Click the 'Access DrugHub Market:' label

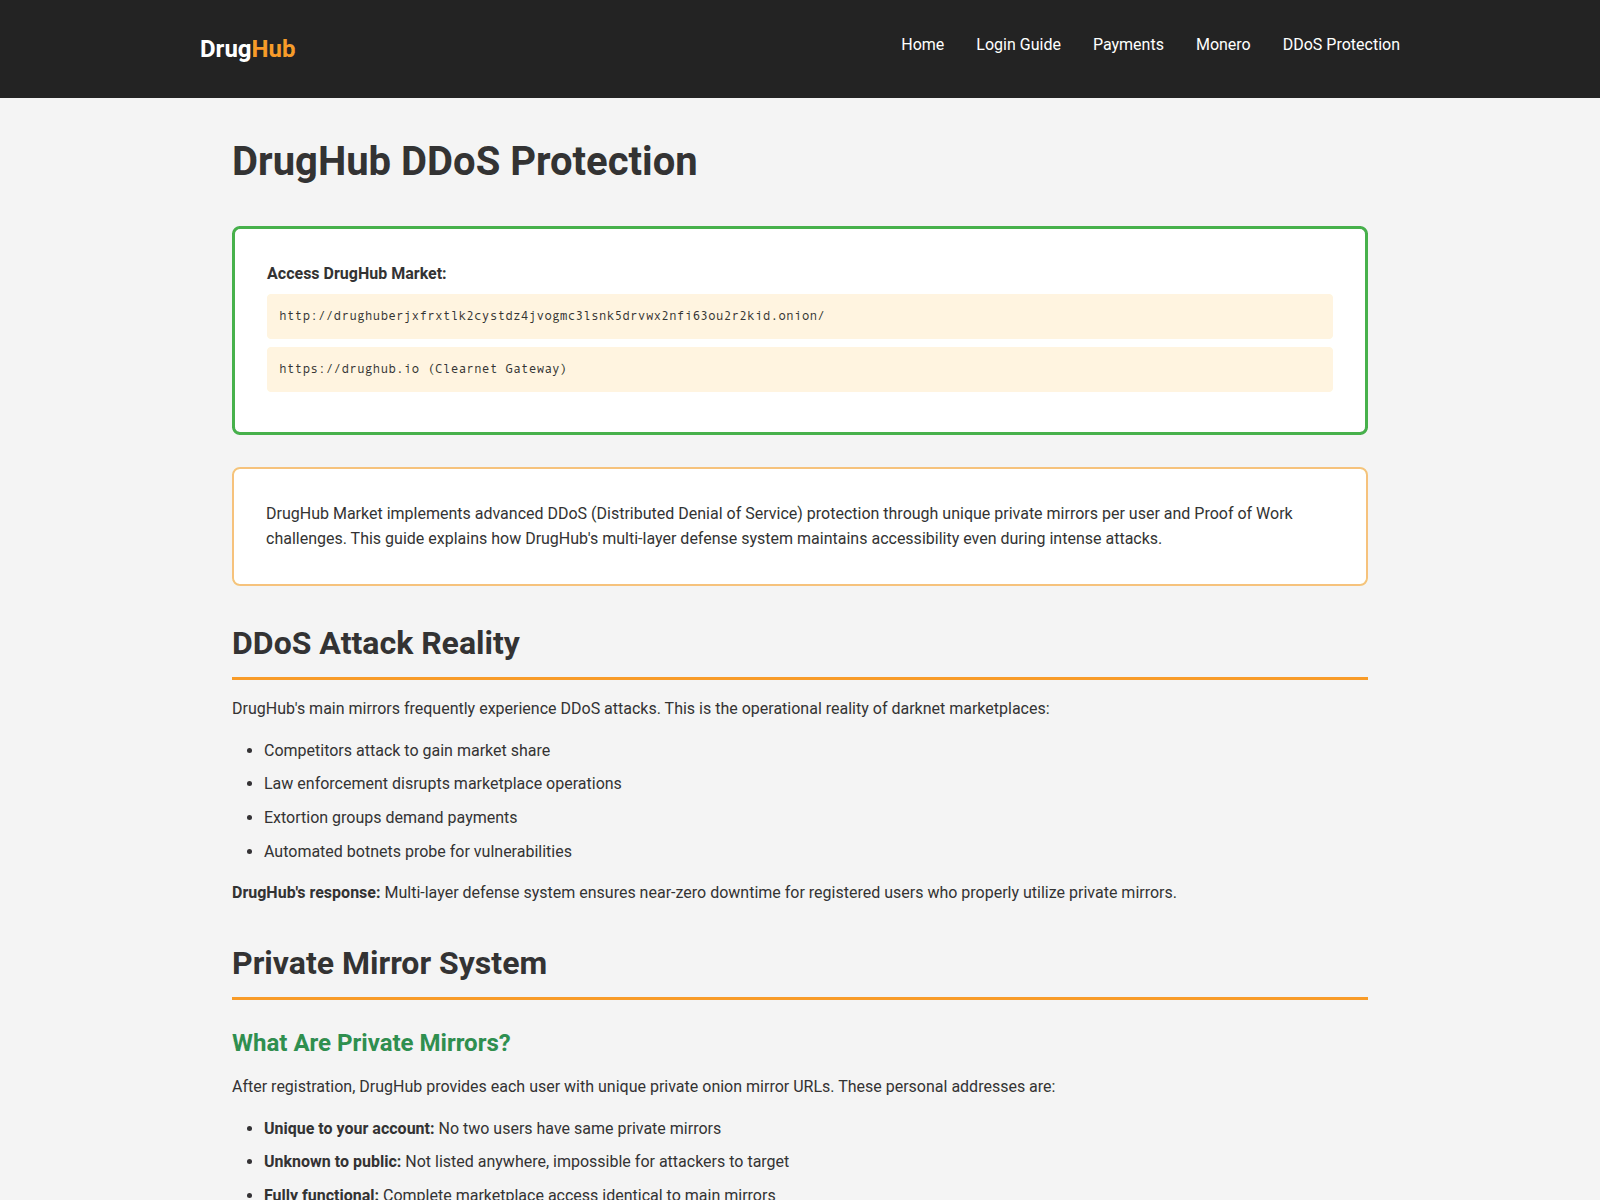coord(357,273)
